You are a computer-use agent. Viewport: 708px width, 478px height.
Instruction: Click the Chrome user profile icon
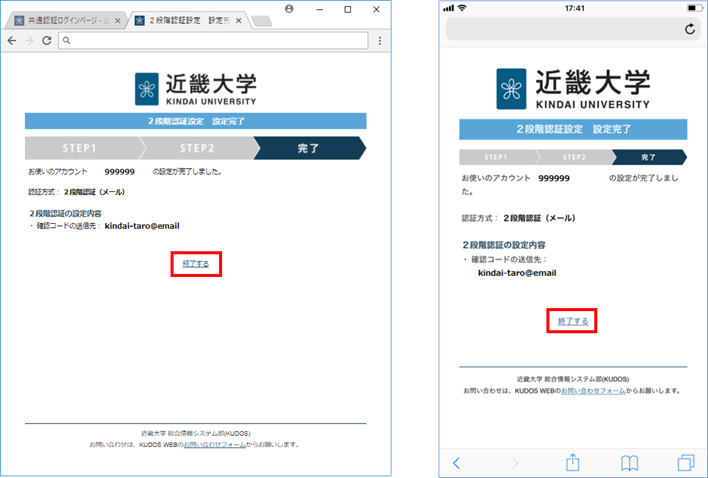click(x=289, y=9)
